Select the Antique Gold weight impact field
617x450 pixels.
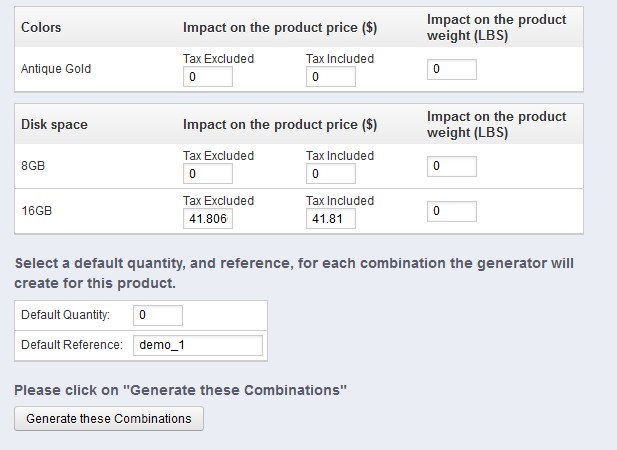tap(451, 70)
